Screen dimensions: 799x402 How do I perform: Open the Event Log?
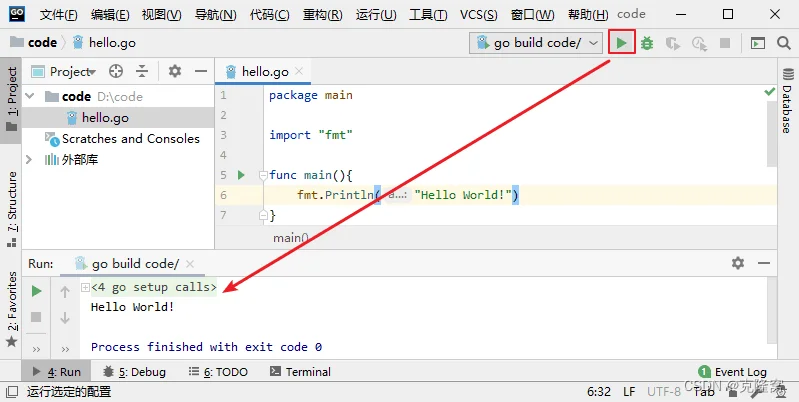pos(733,372)
